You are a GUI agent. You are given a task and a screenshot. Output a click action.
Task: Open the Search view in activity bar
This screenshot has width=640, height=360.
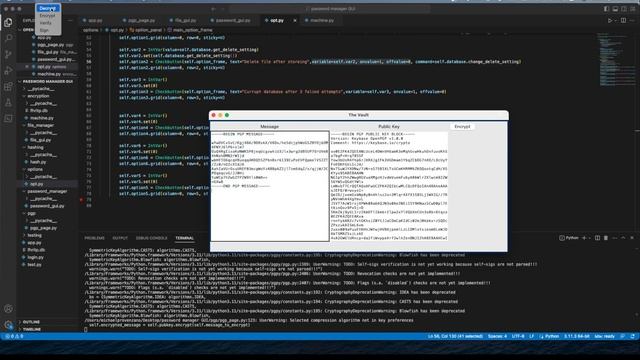click(8, 38)
